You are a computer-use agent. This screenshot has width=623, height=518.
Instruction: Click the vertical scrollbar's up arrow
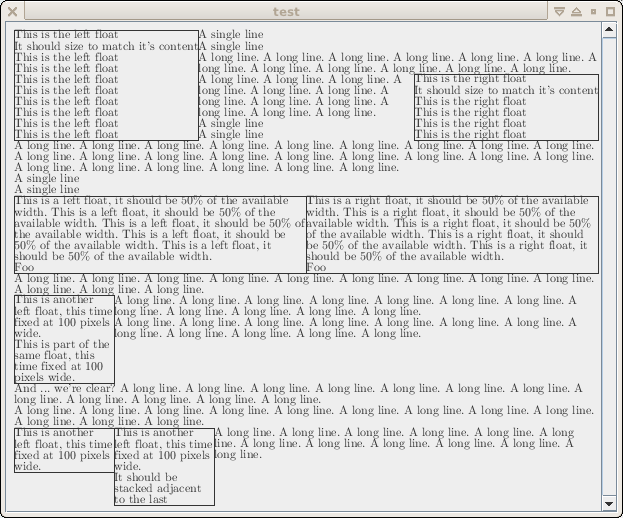click(609, 30)
